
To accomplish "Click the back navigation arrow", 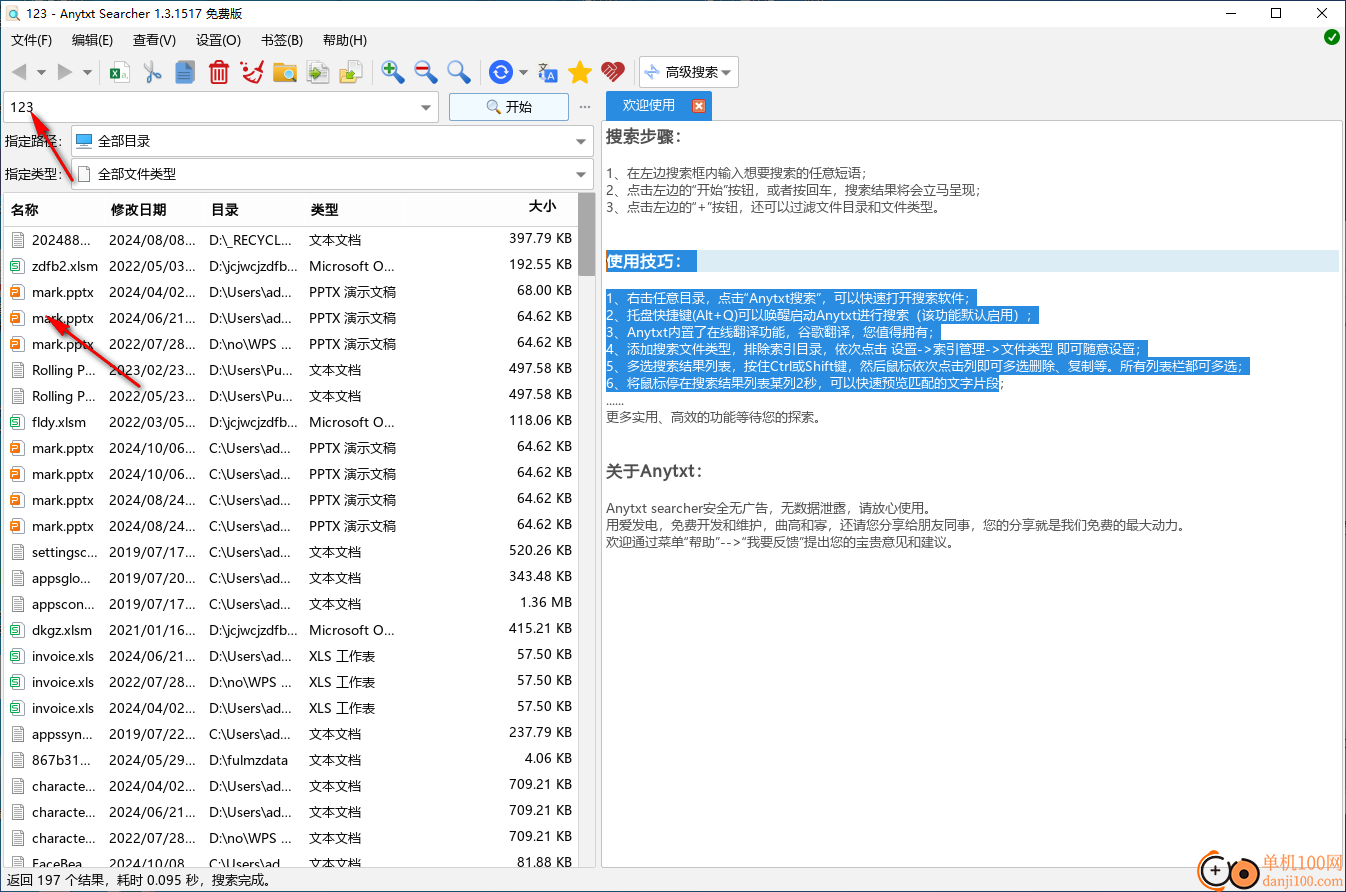I will coord(20,72).
